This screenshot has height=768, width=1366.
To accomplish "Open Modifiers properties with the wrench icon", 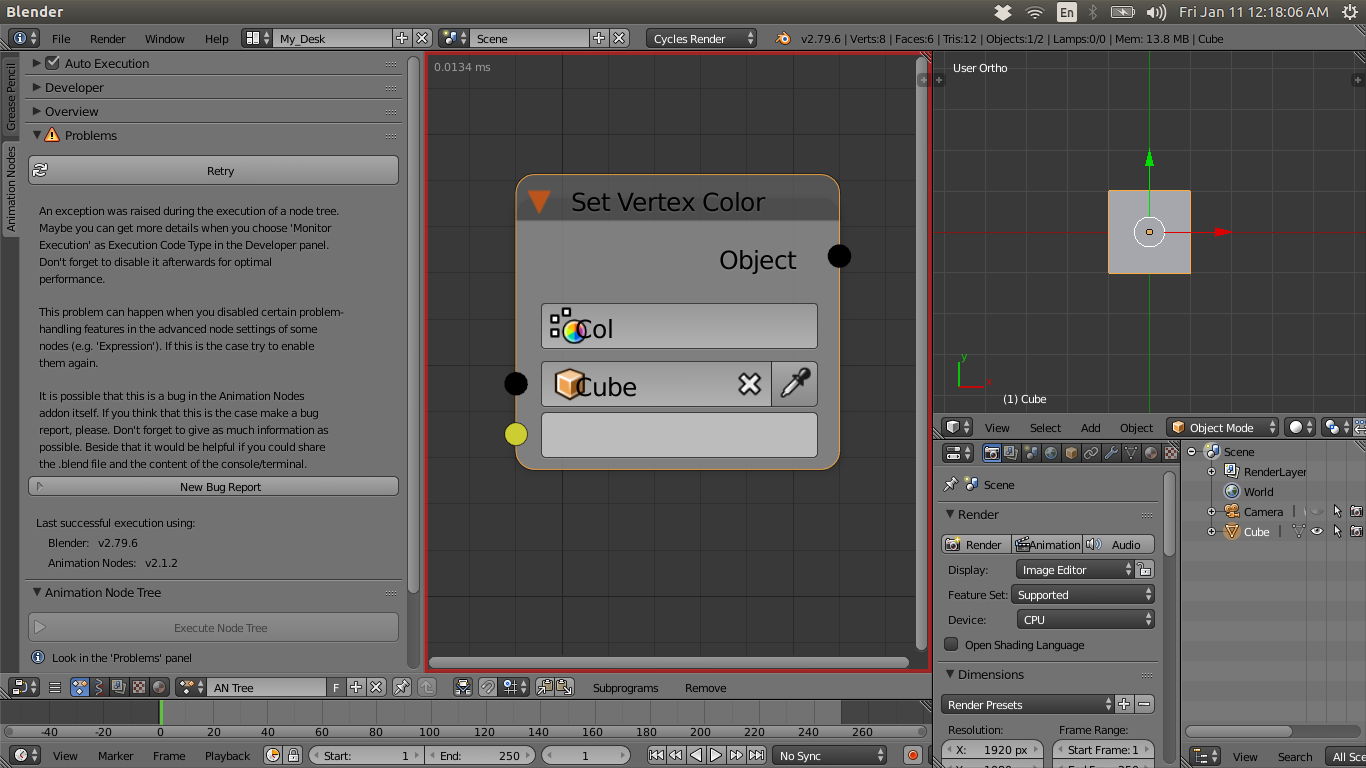I will tap(1110, 452).
